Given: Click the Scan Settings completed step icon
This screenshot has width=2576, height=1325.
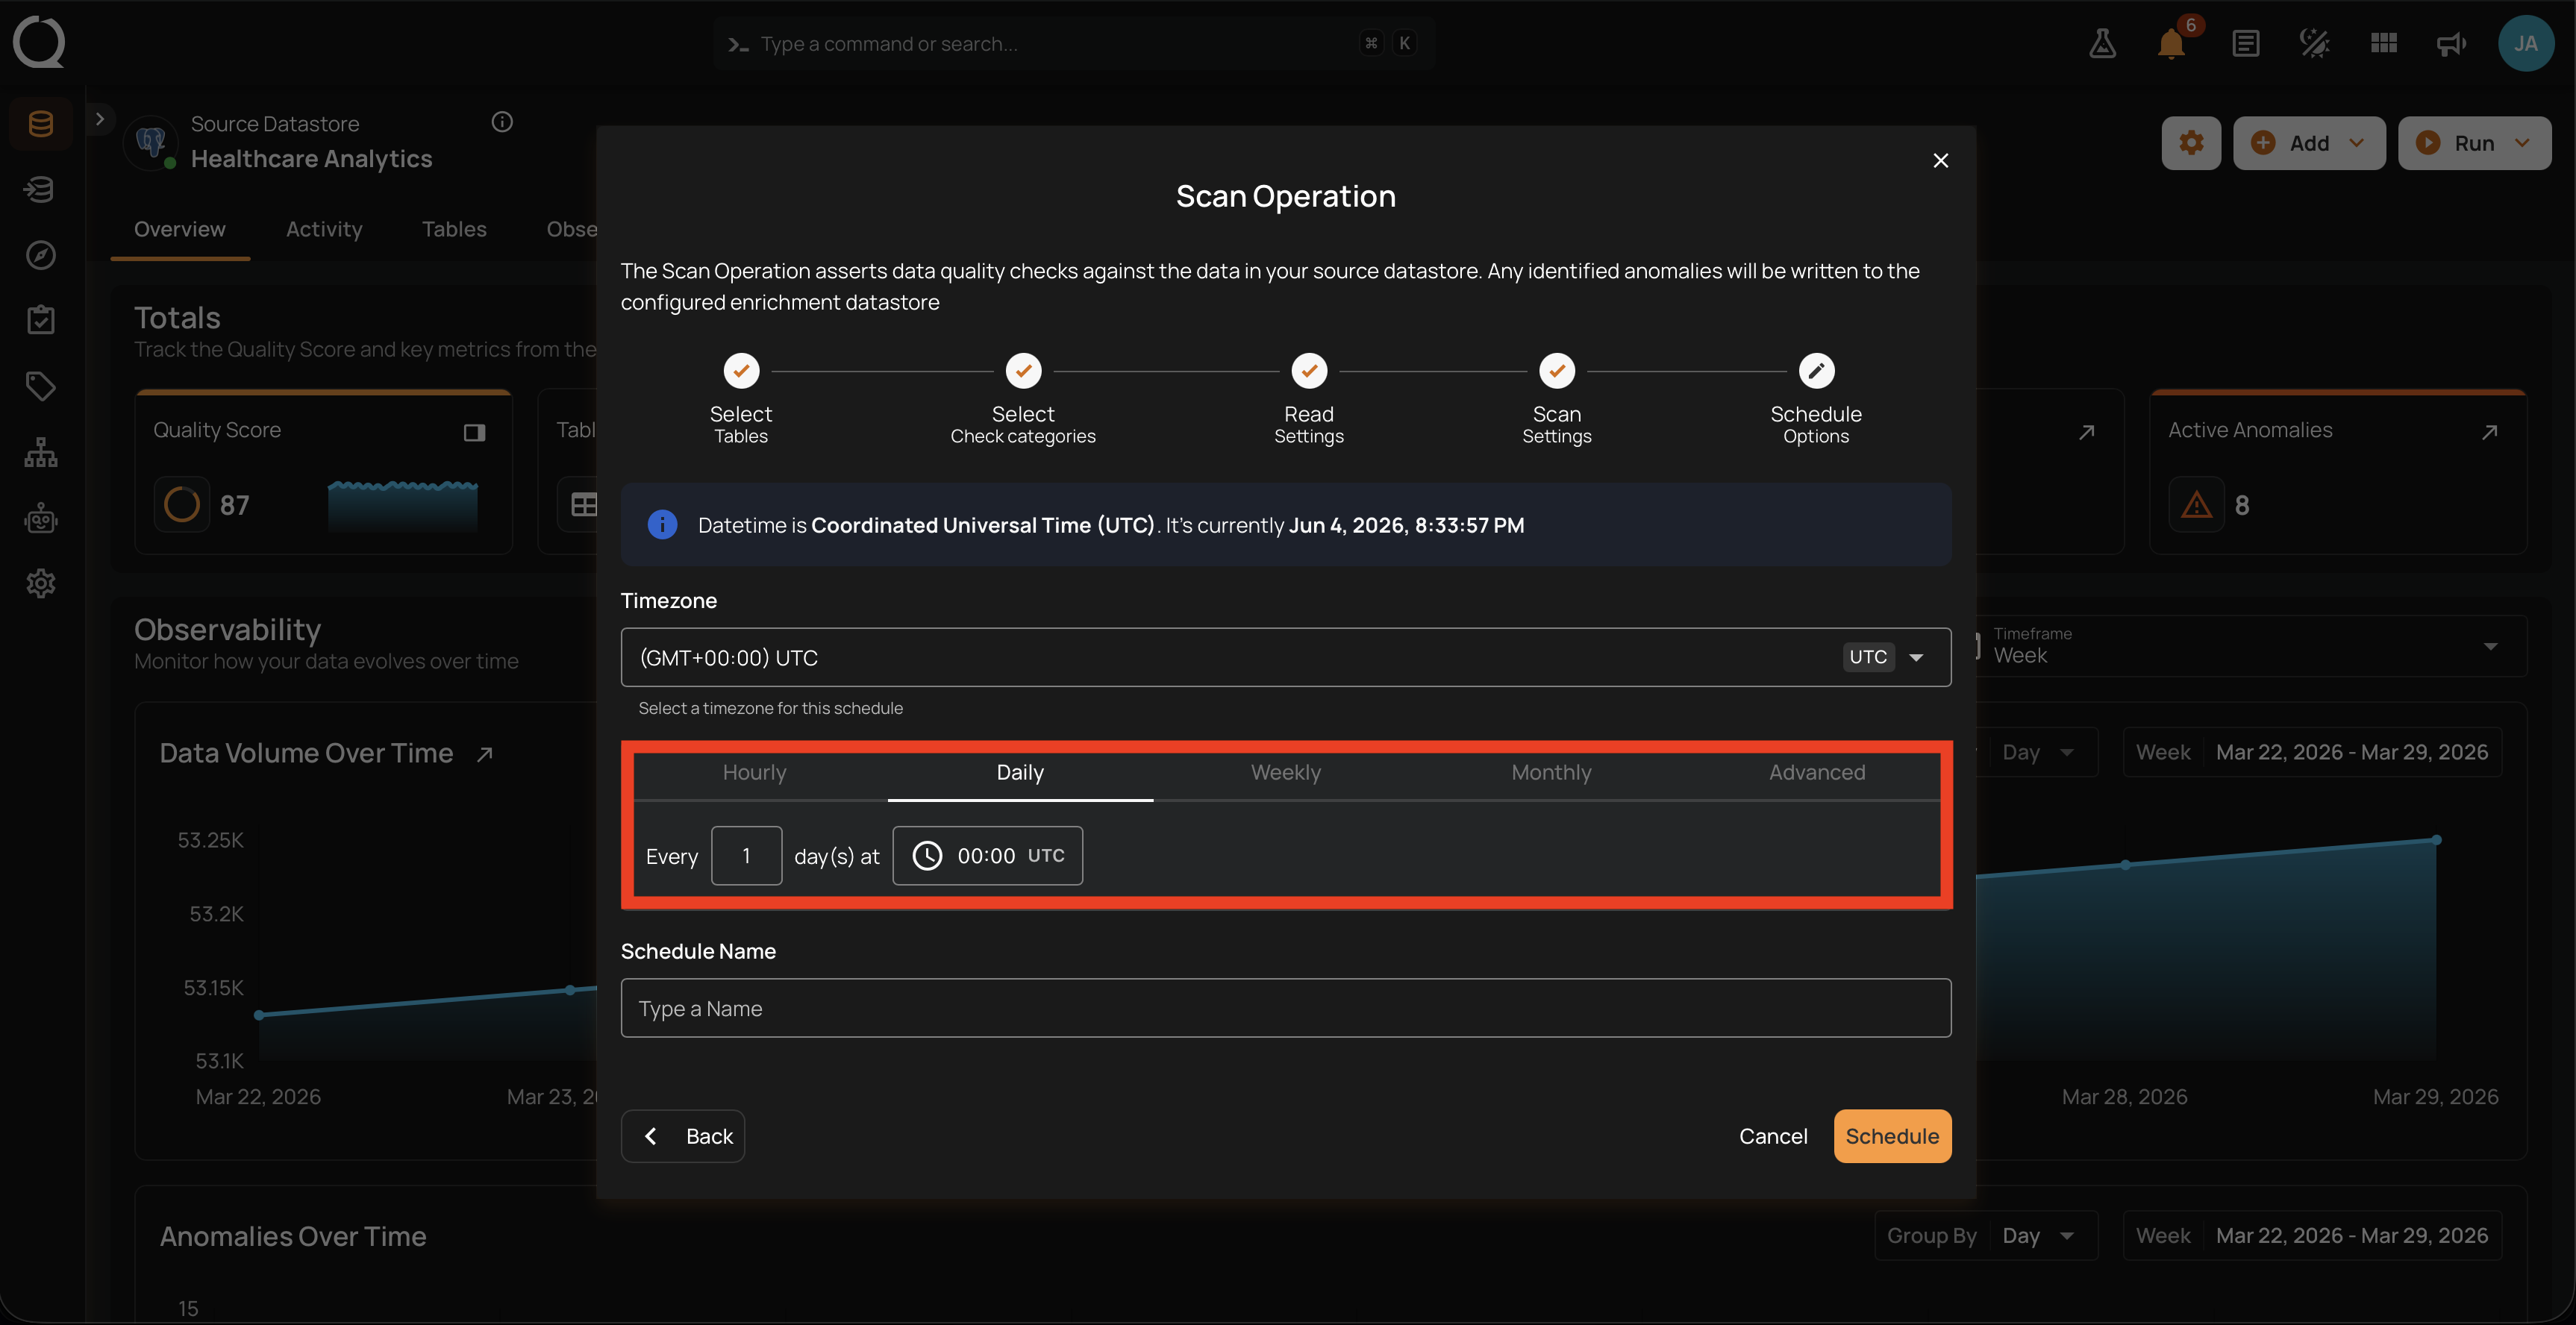Looking at the screenshot, I should point(1557,371).
